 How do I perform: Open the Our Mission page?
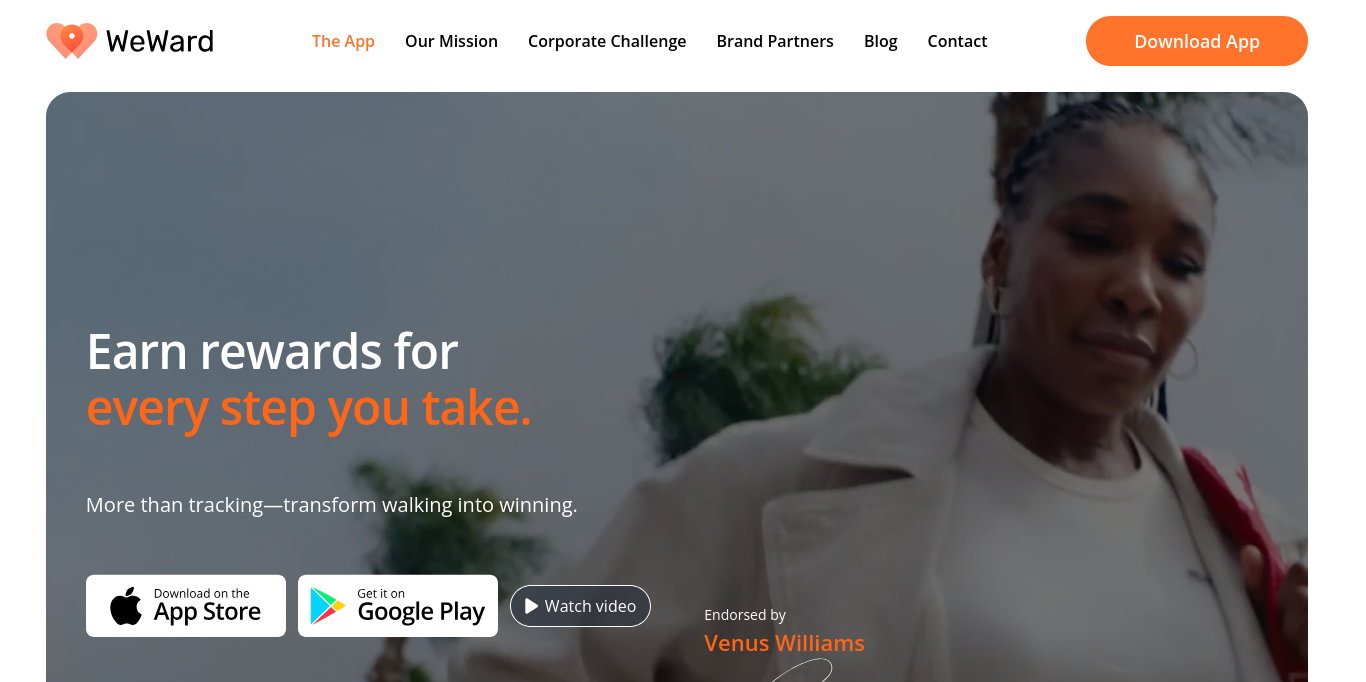coord(451,41)
